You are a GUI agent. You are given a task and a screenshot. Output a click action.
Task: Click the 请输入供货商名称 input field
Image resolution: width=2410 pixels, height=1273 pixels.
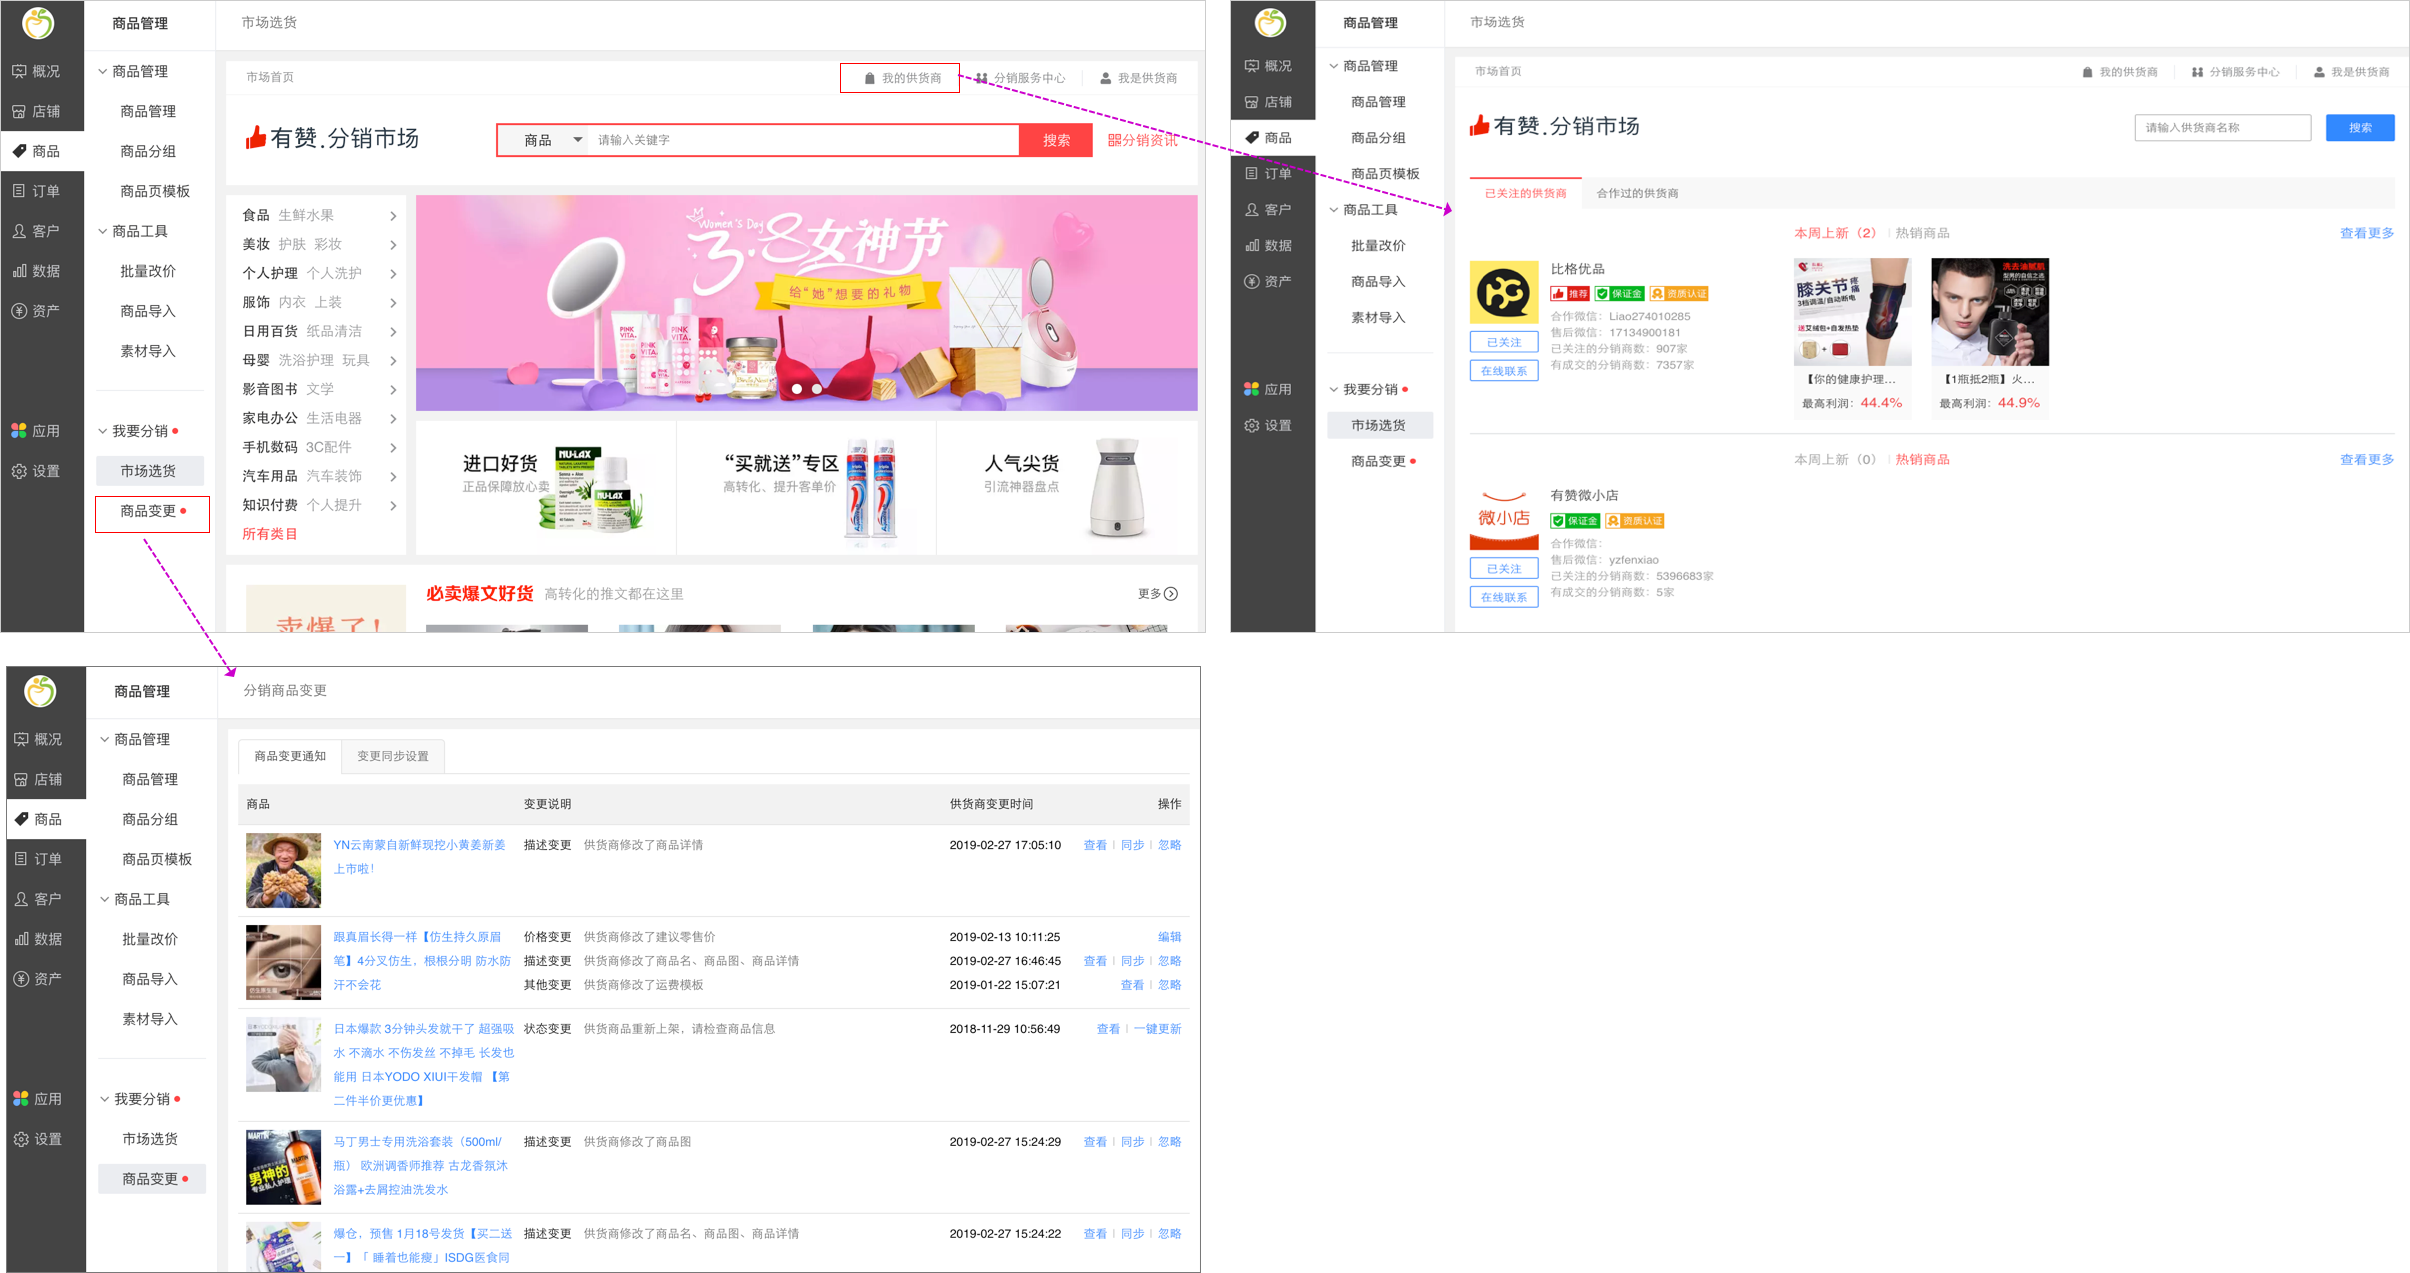tap(2222, 128)
